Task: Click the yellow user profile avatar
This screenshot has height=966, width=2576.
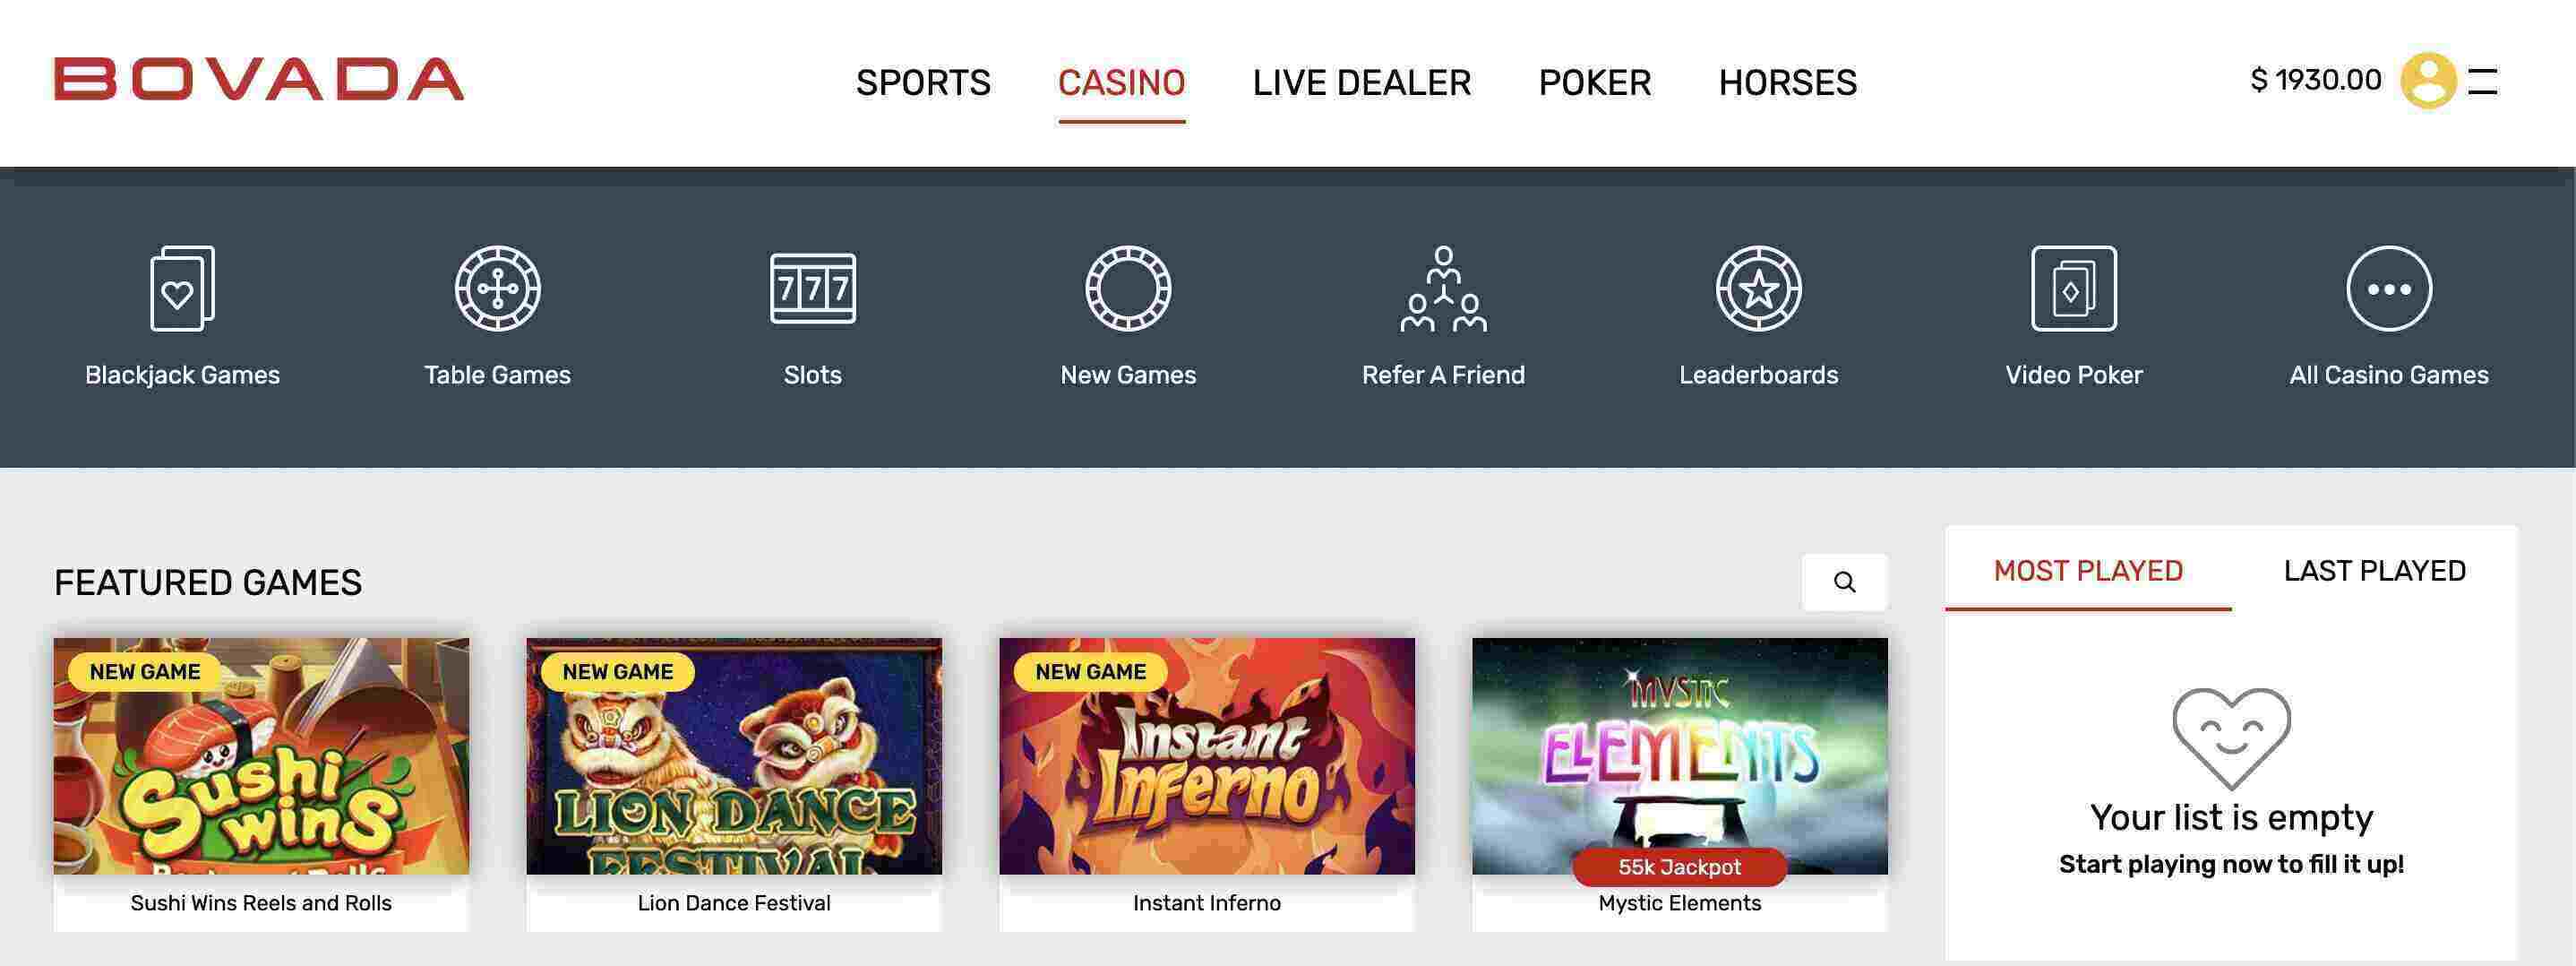Action: [x=2428, y=80]
